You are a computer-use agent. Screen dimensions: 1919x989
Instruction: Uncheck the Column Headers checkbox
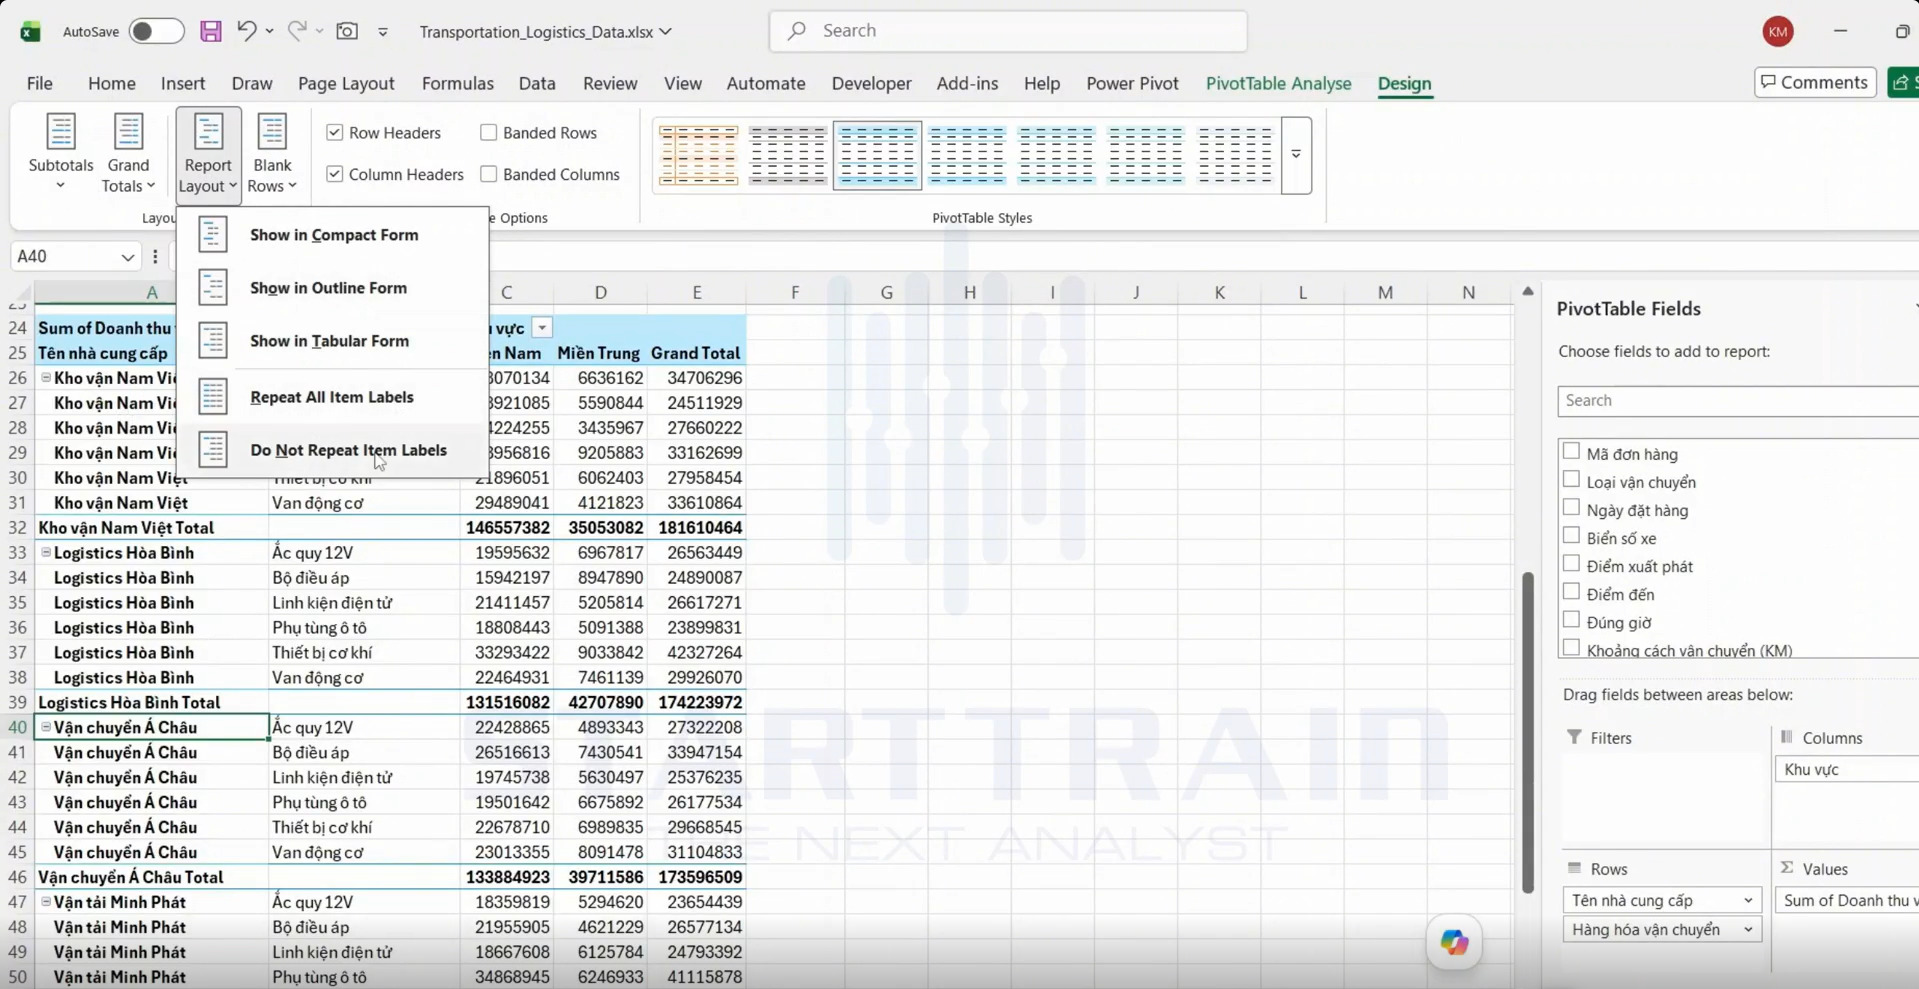click(335, 174)
